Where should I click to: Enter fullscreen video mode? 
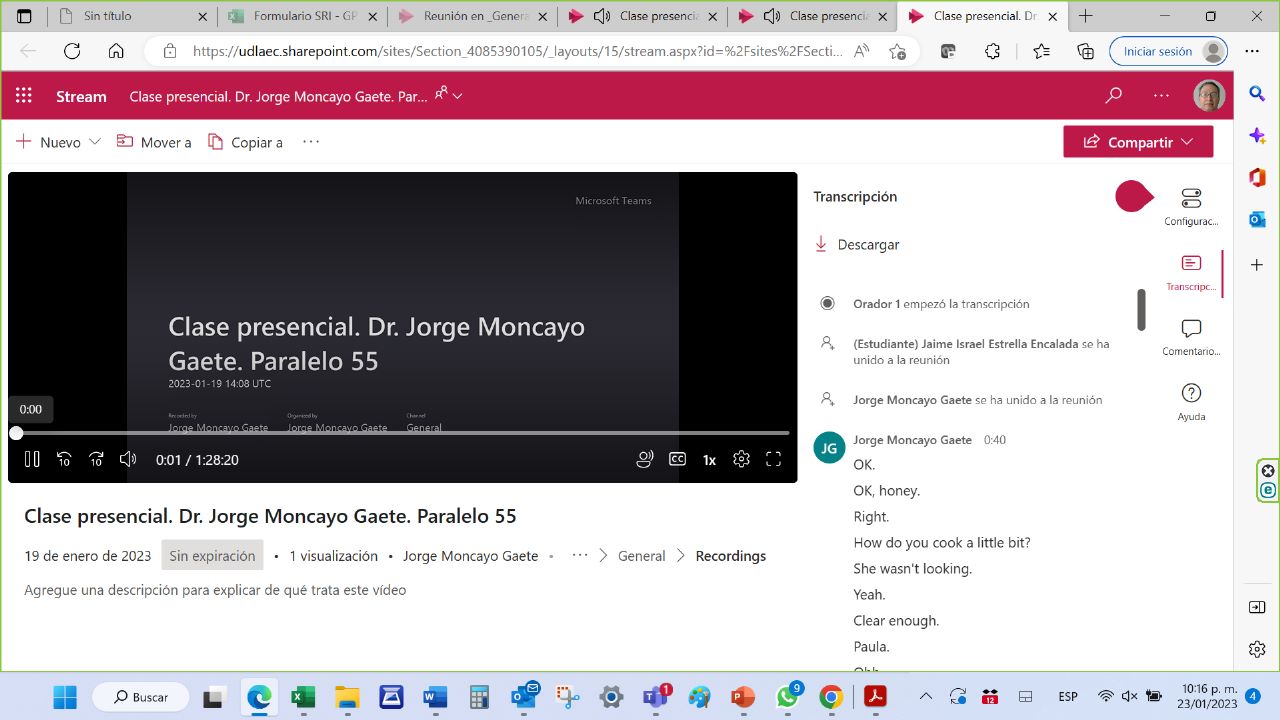click(x=773, y=460)
